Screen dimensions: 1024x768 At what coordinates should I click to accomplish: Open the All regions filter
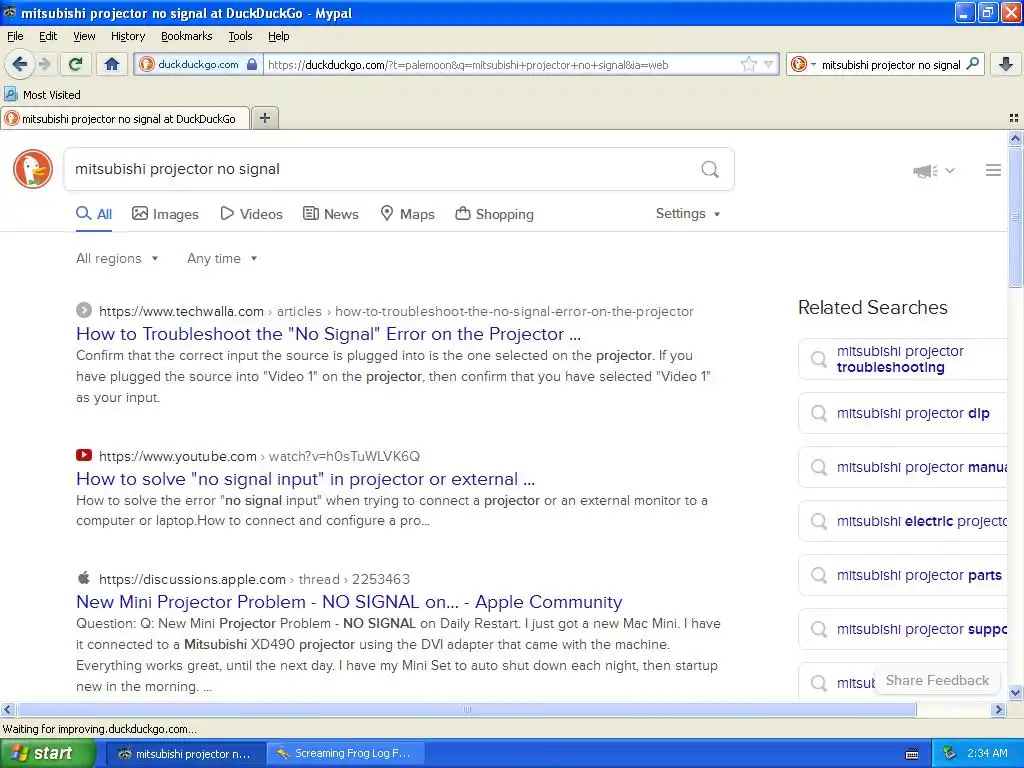[x=117, y=259]
